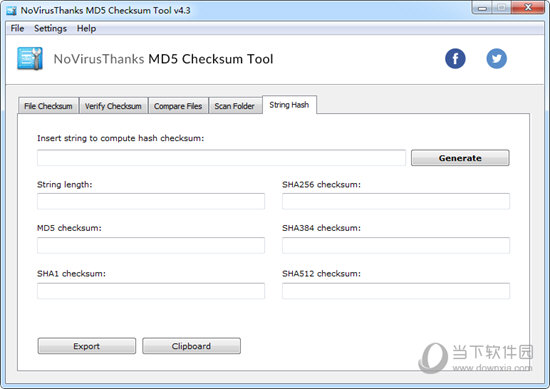Copy hashes with the Clipboard button
Image resolution: width=550 pixels, height=389 pixels.
192,346
